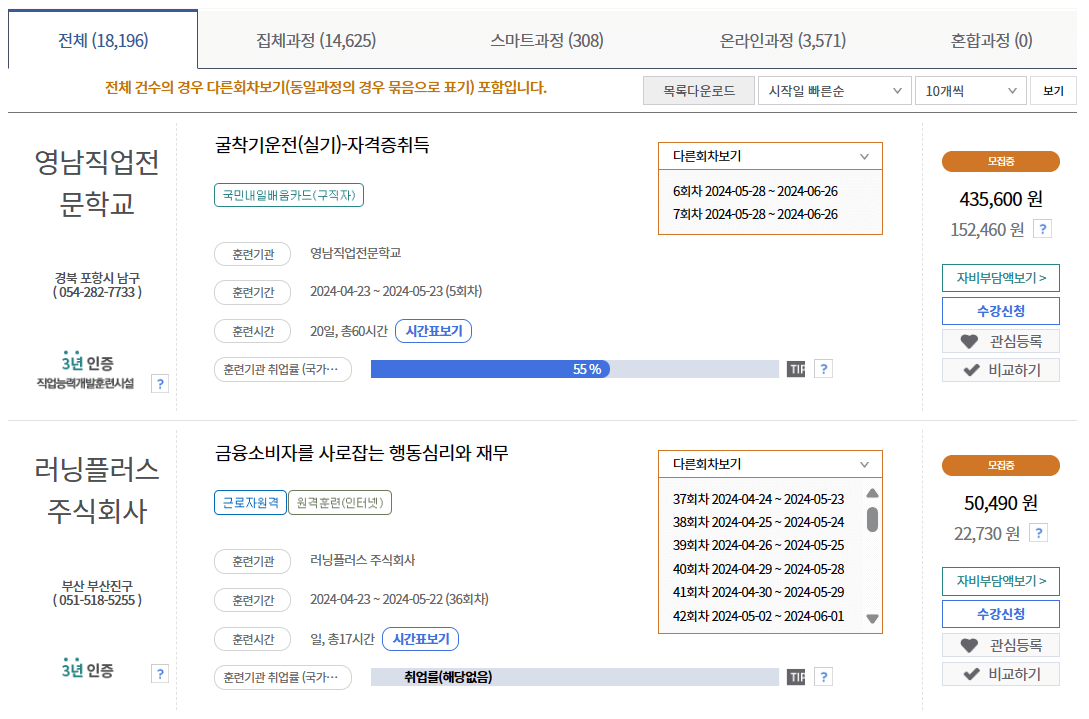1089x719 pixels.
Task: Open 자비부담액보기 for the 러닝플러스 course
Action: (1000, 581)
